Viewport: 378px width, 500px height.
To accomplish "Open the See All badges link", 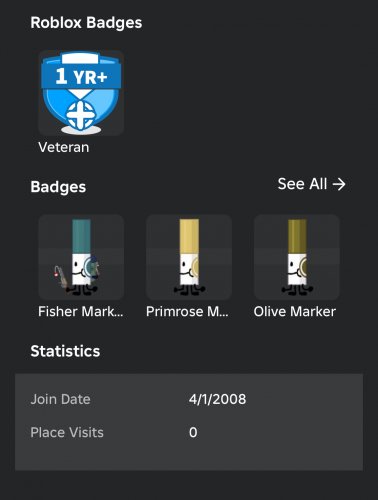I will pos(312,184).
